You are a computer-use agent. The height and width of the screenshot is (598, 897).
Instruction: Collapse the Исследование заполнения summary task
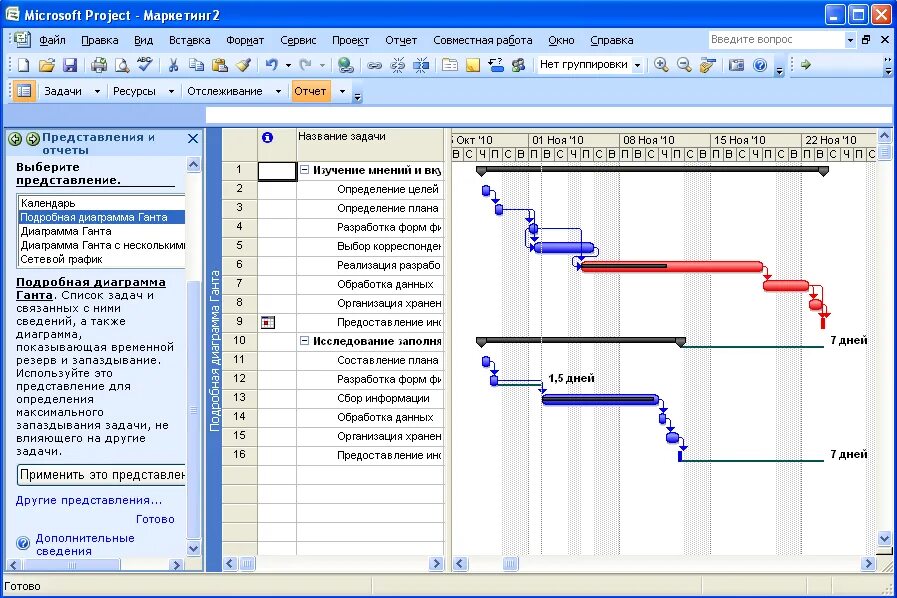[305, 341]
